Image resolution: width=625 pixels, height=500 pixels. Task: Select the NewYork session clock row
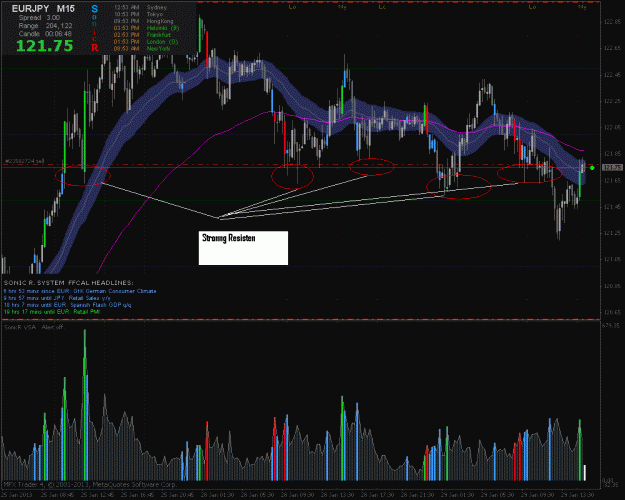pyautogui.click(x=142, y=49)
